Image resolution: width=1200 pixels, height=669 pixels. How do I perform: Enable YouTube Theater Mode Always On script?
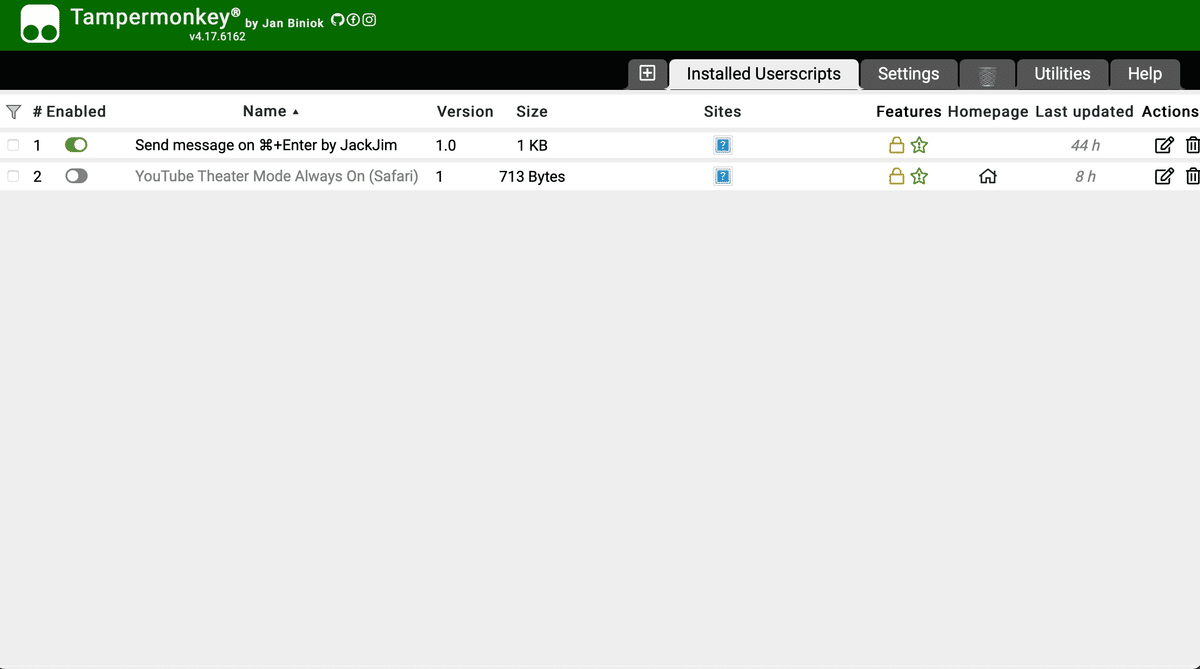[x=76, y=176]
